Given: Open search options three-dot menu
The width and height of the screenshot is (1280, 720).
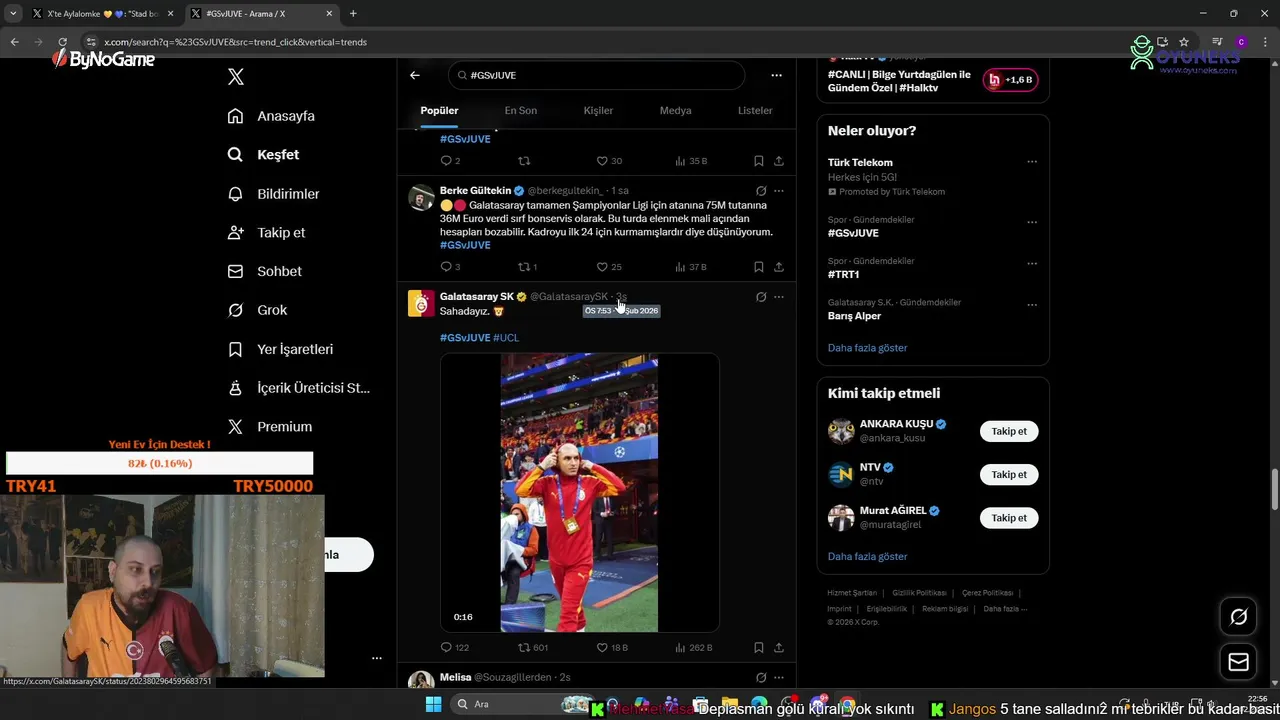Looking at the screenshot, I should click(x=776, y=75).
